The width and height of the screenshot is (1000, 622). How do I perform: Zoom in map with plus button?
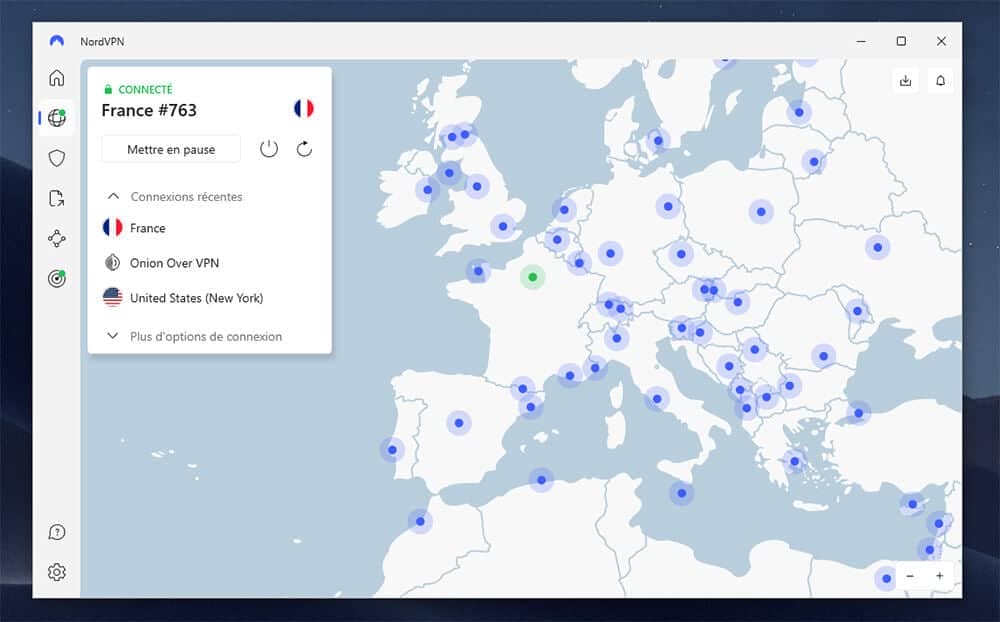939,576
